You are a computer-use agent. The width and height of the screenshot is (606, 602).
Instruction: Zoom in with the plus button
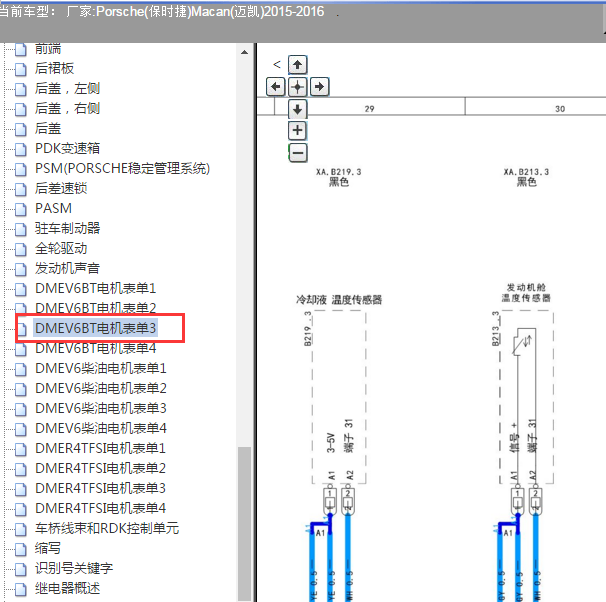298,130
